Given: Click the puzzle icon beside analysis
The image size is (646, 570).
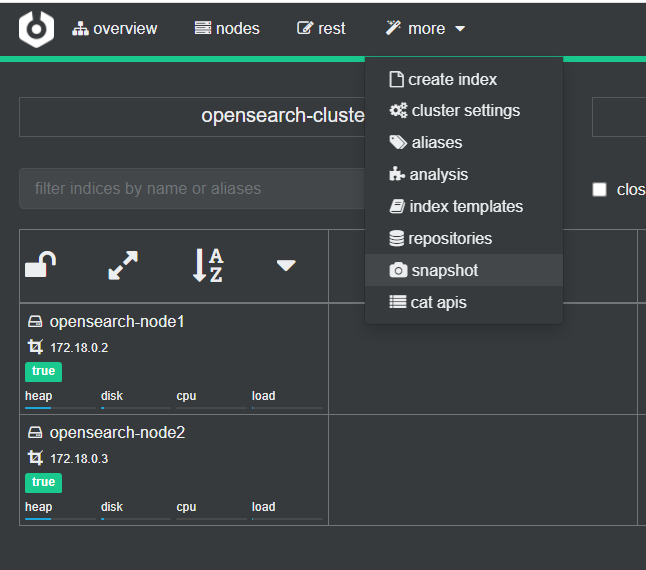Looking at the screenshot, I should tap(397, 174).
